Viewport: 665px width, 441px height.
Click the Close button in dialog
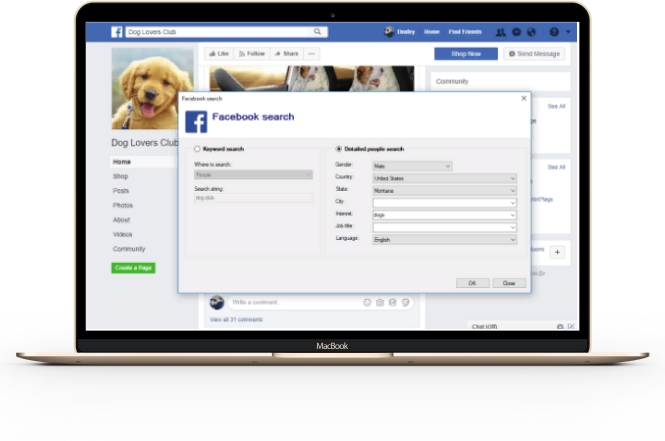[x=509, y=283]
